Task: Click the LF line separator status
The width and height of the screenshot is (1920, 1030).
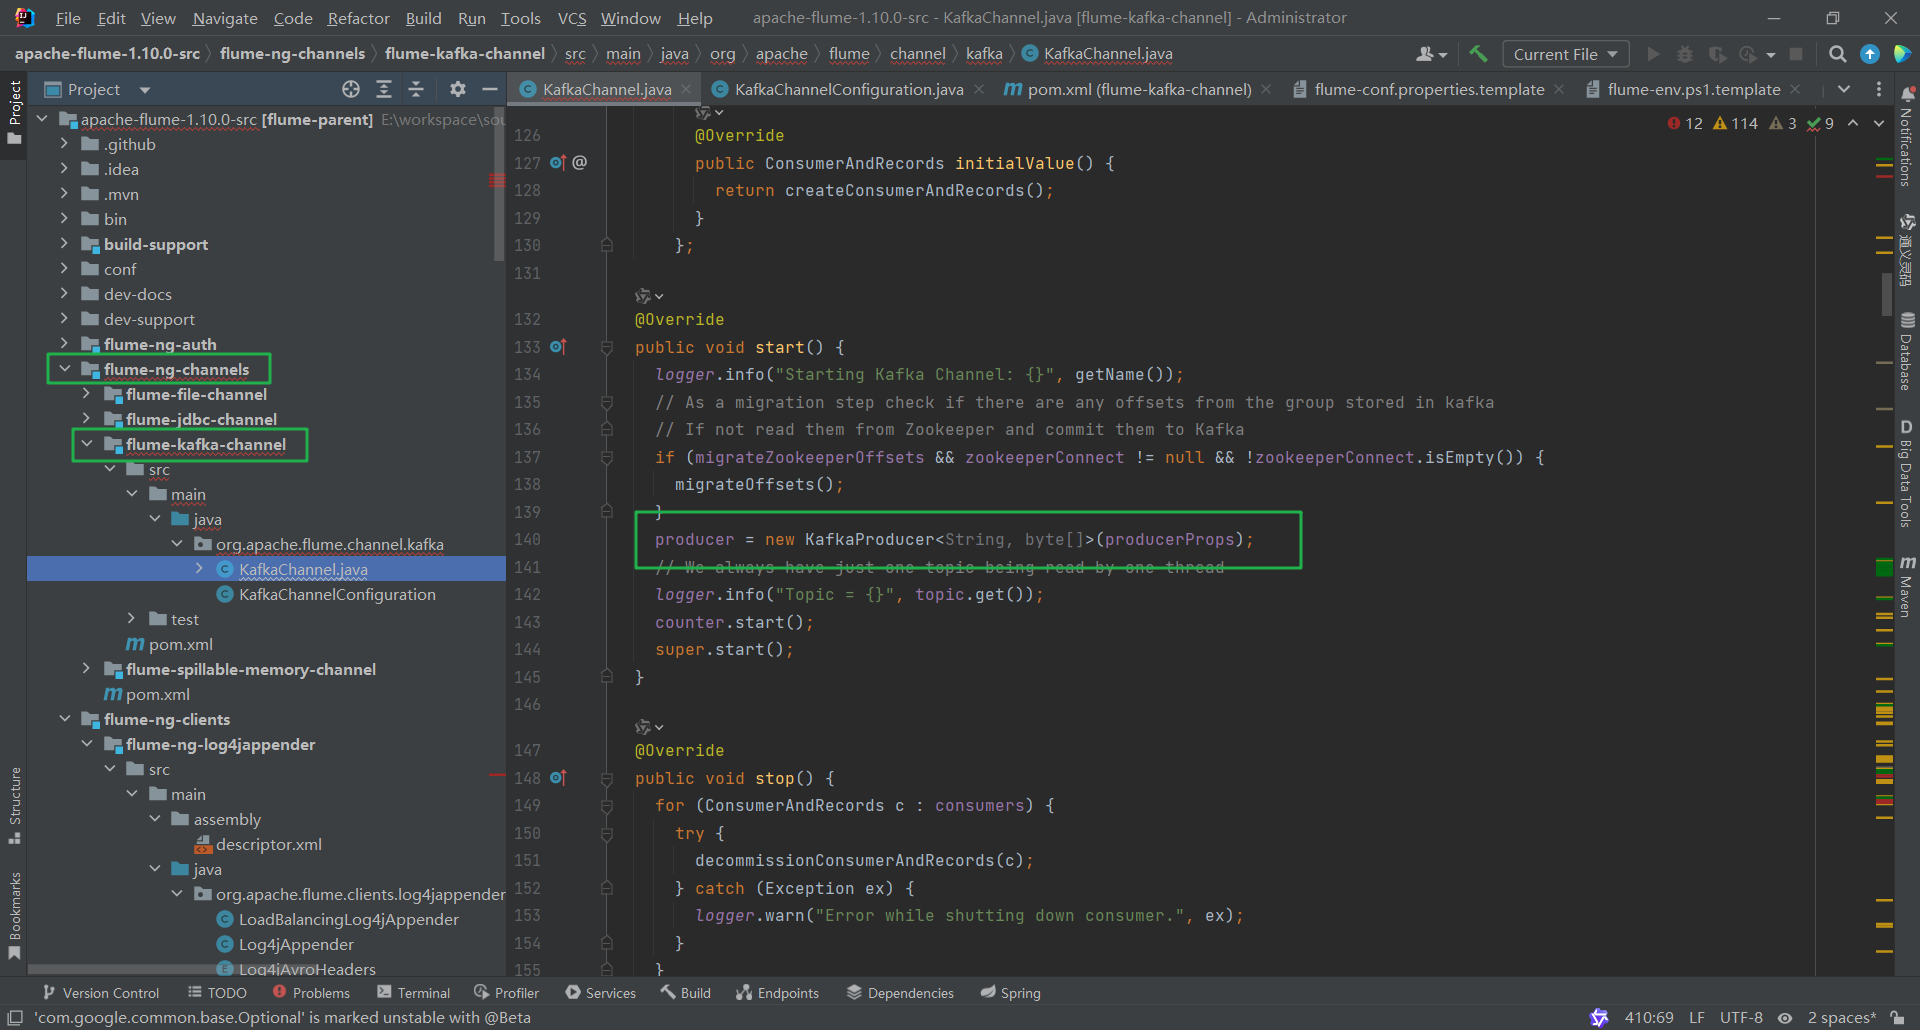Action: point(1697,1017)
